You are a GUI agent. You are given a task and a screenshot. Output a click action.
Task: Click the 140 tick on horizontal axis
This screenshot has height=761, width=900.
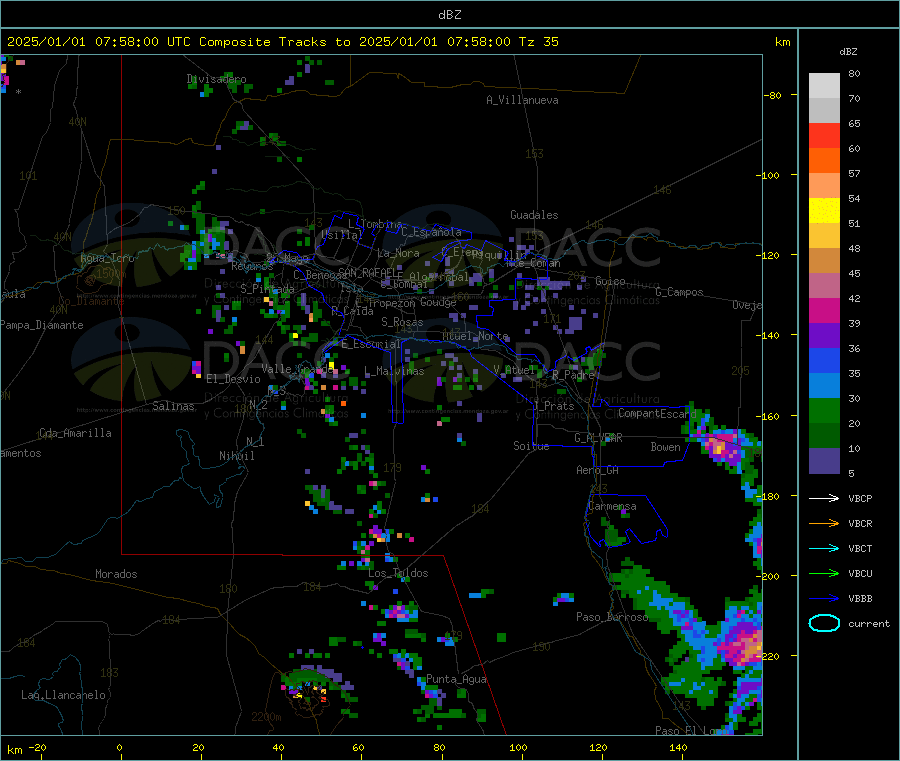point(678,747)
